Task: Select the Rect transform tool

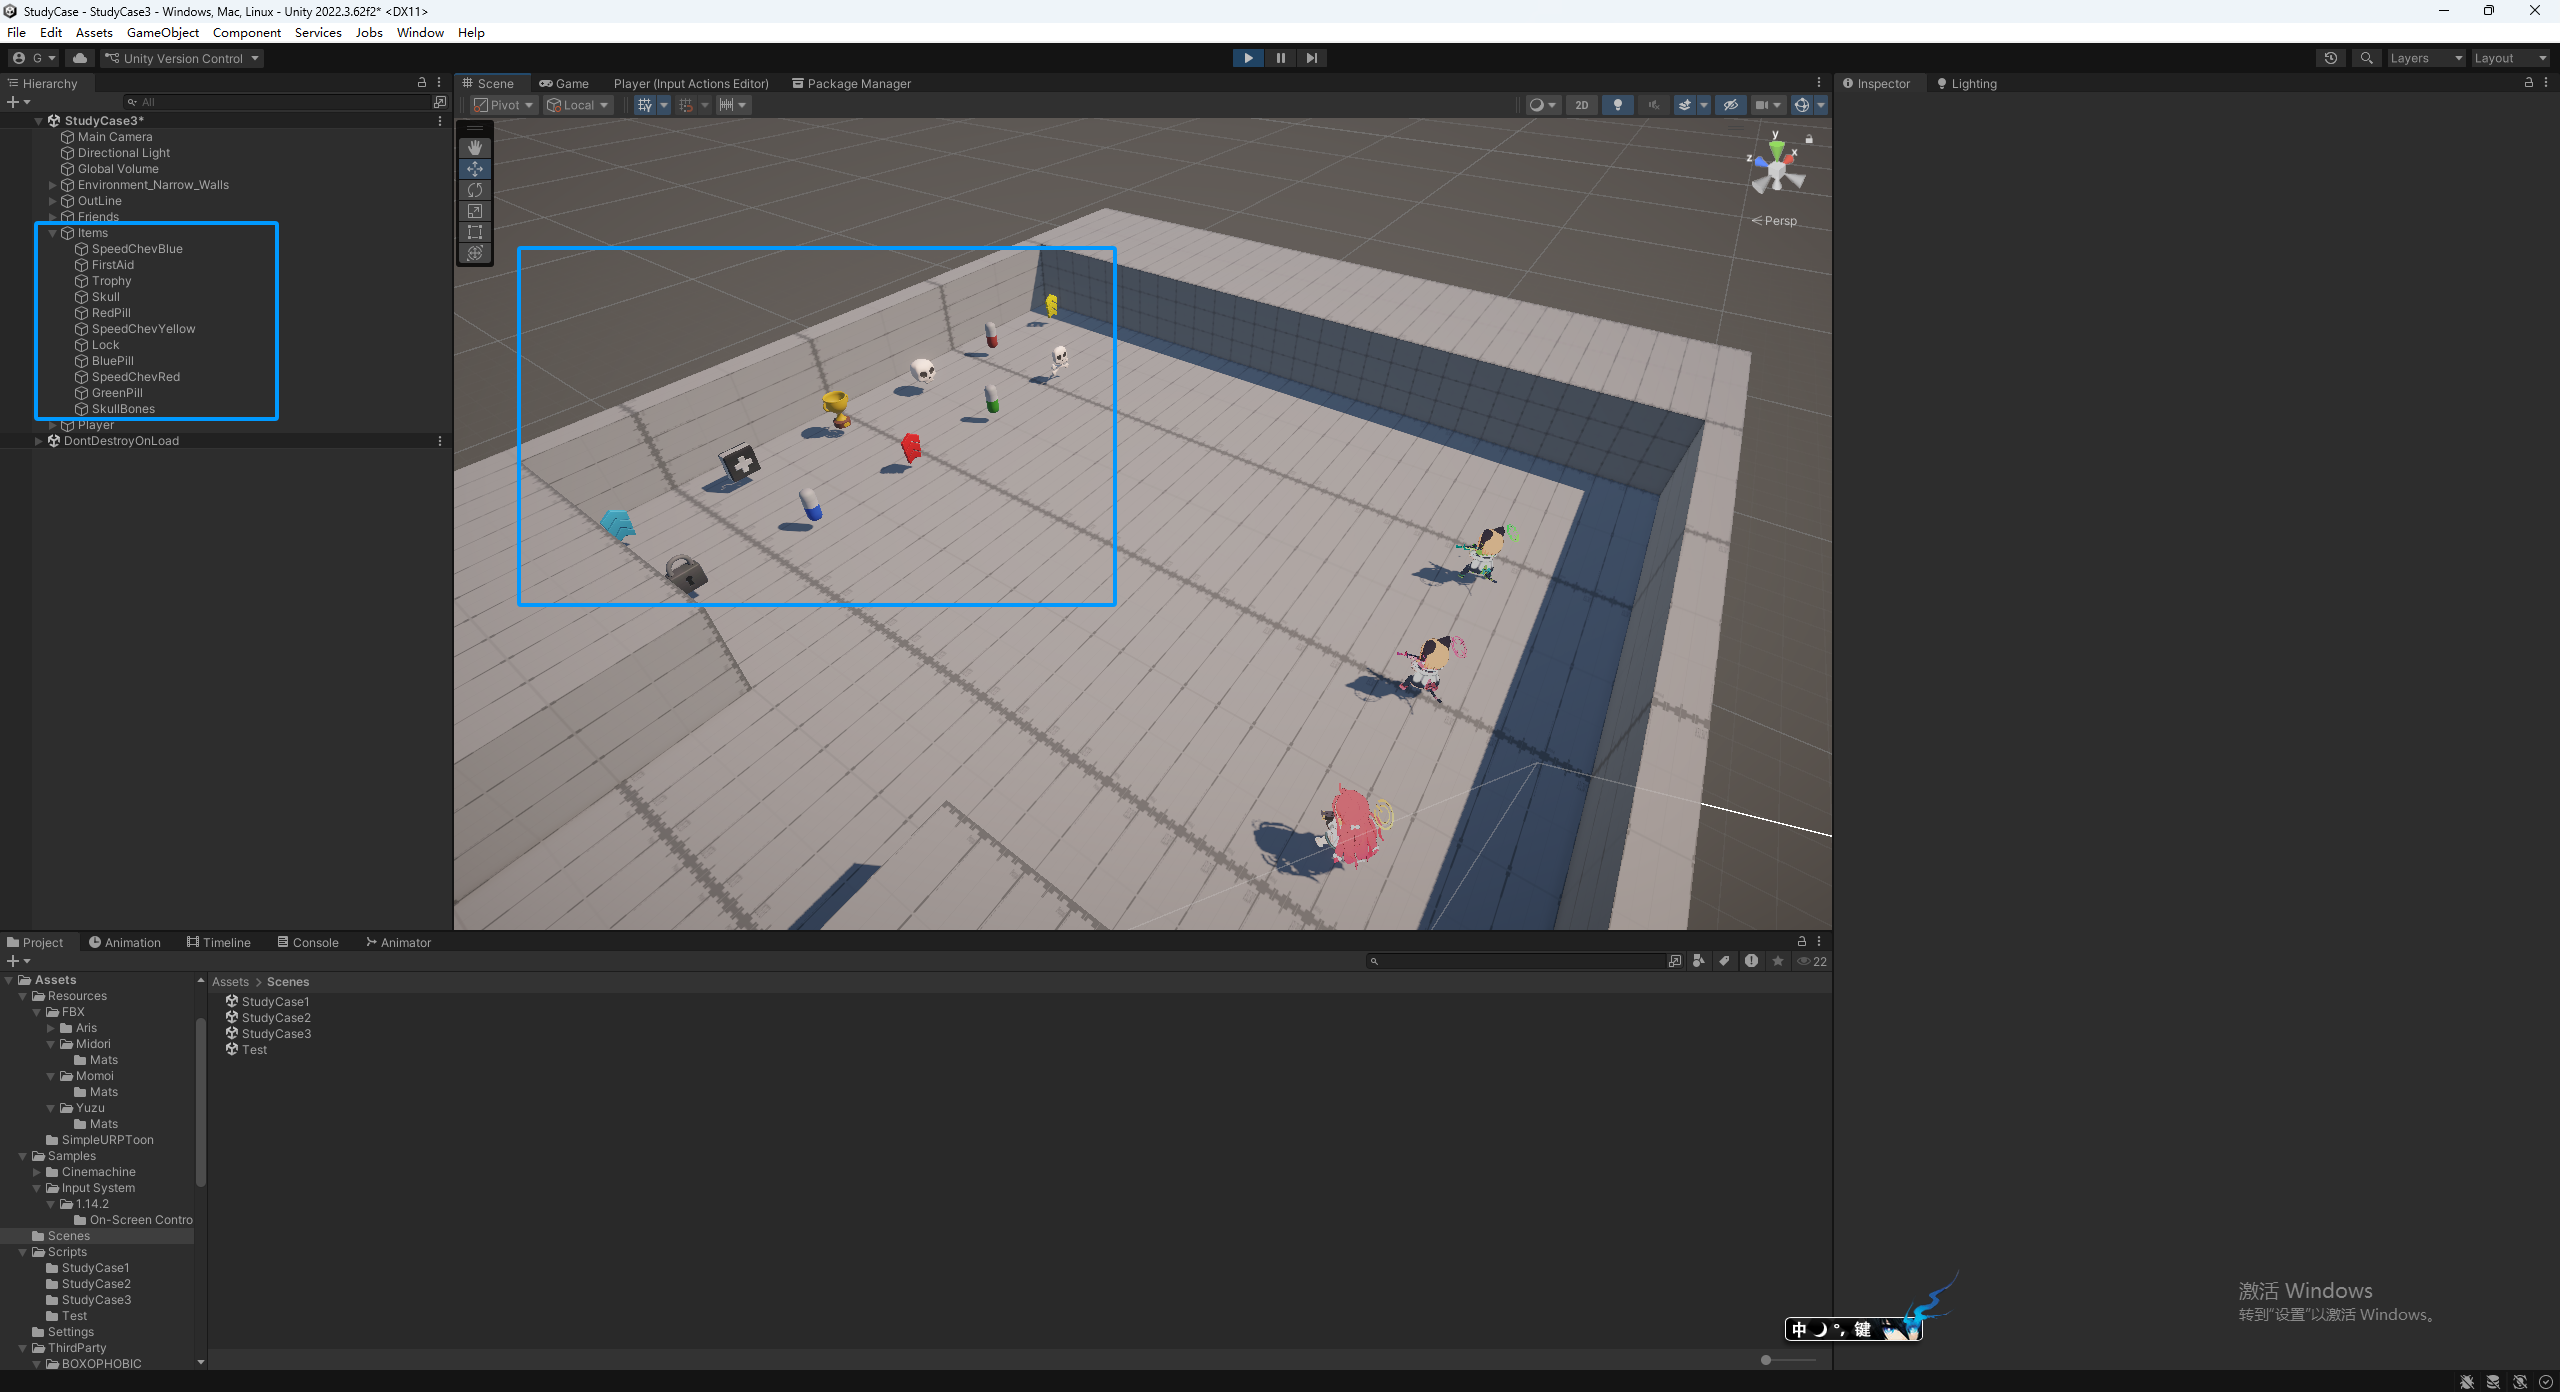Action: (475, 232)
